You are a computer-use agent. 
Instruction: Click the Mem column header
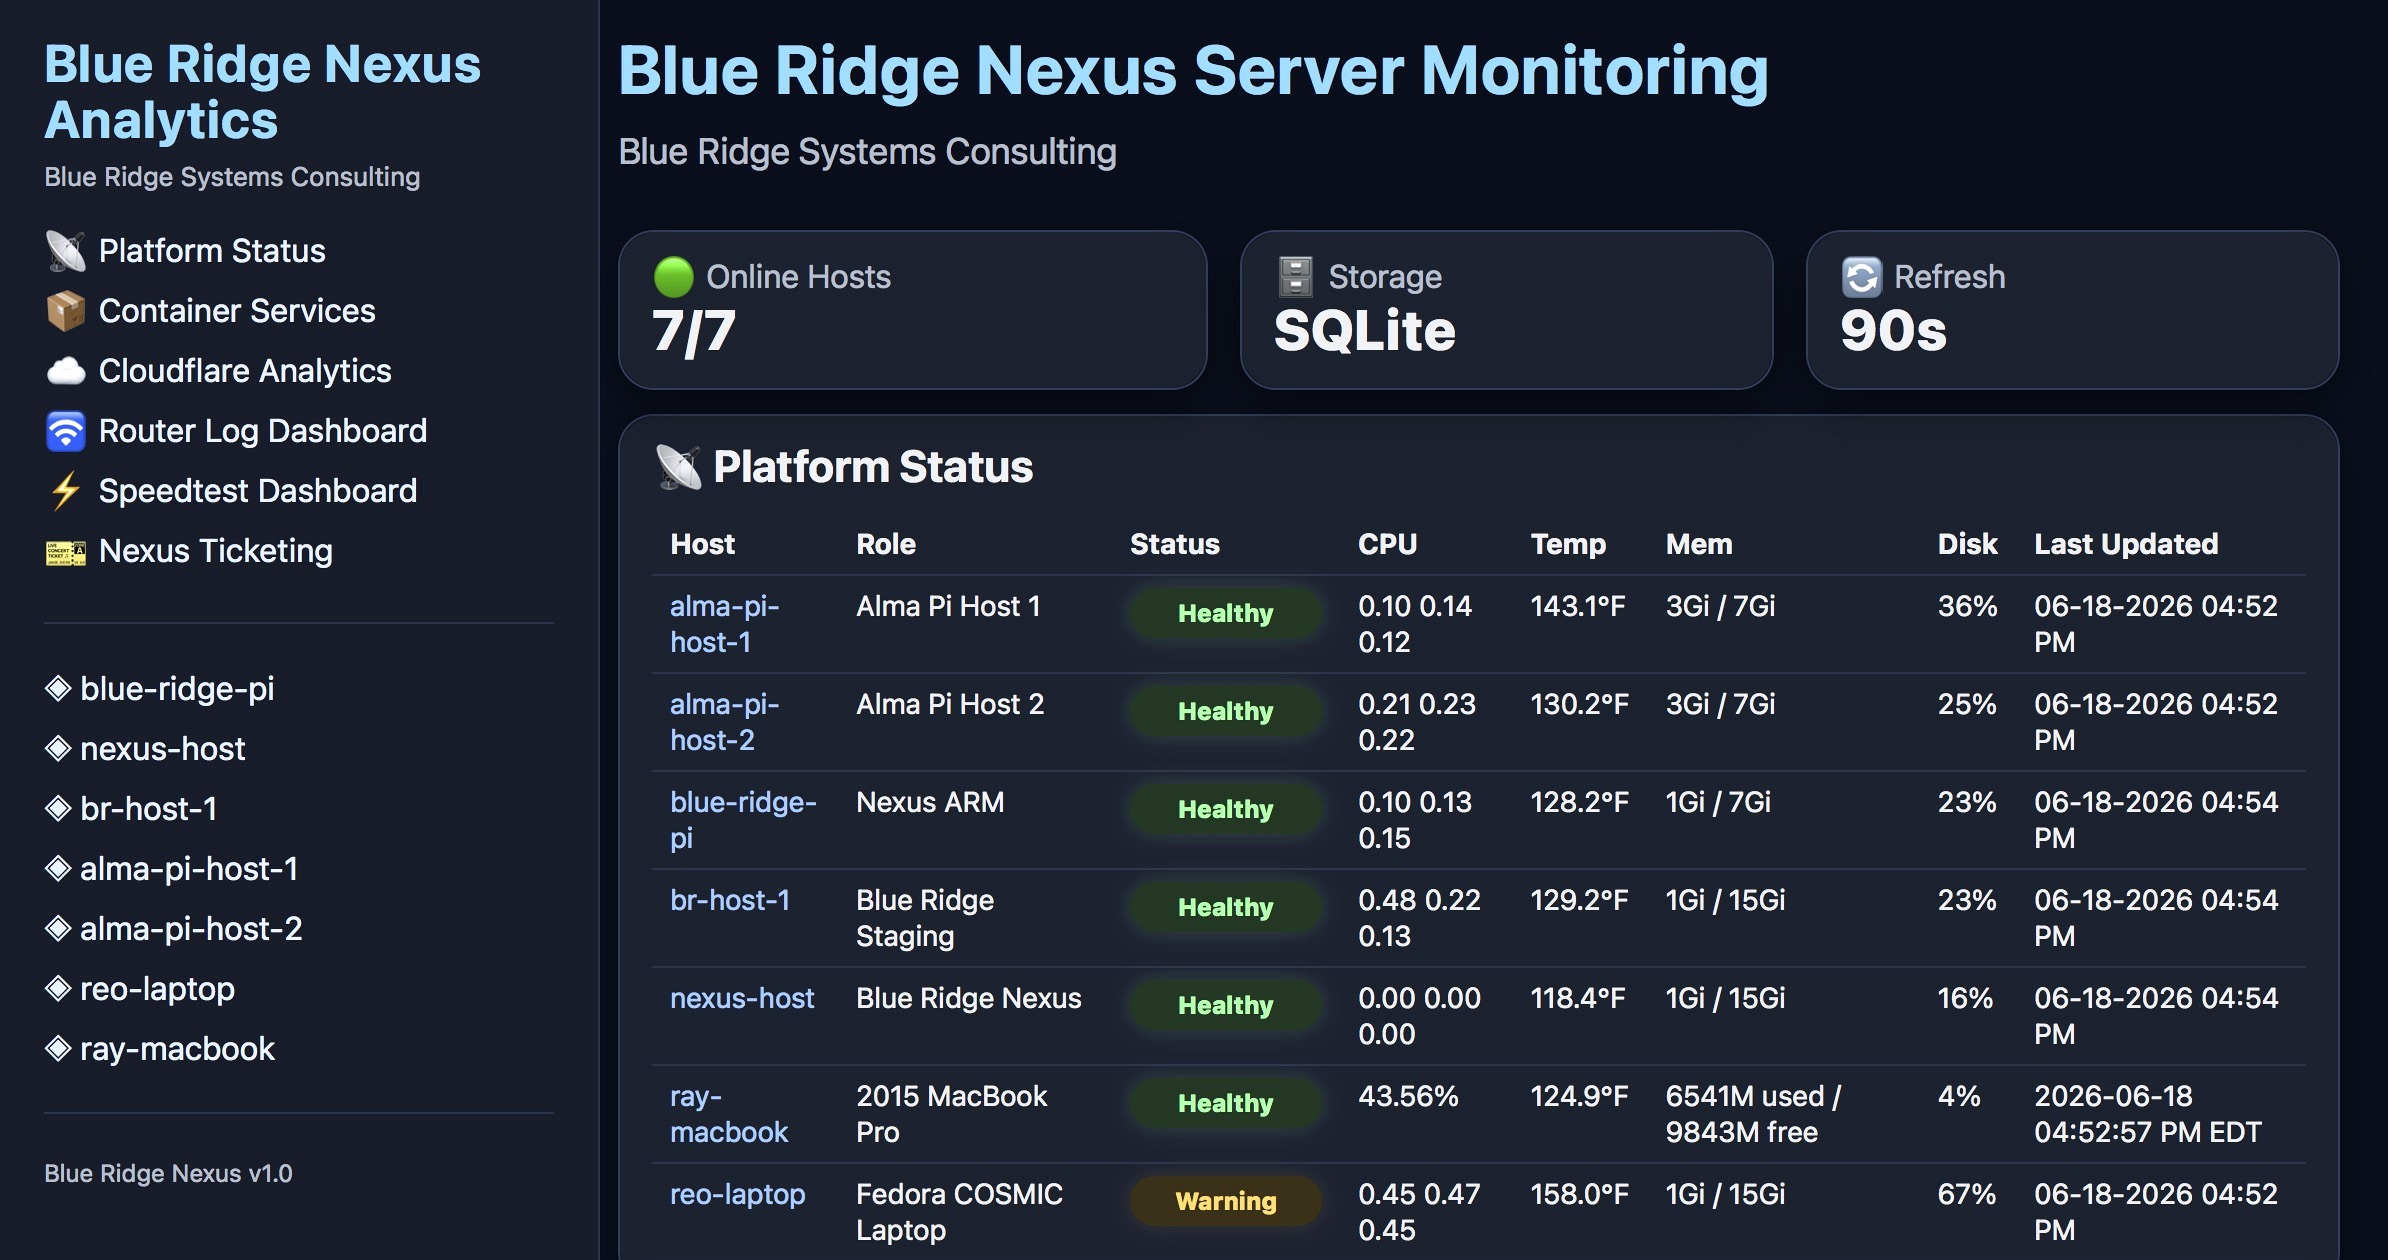point(1699,544)
